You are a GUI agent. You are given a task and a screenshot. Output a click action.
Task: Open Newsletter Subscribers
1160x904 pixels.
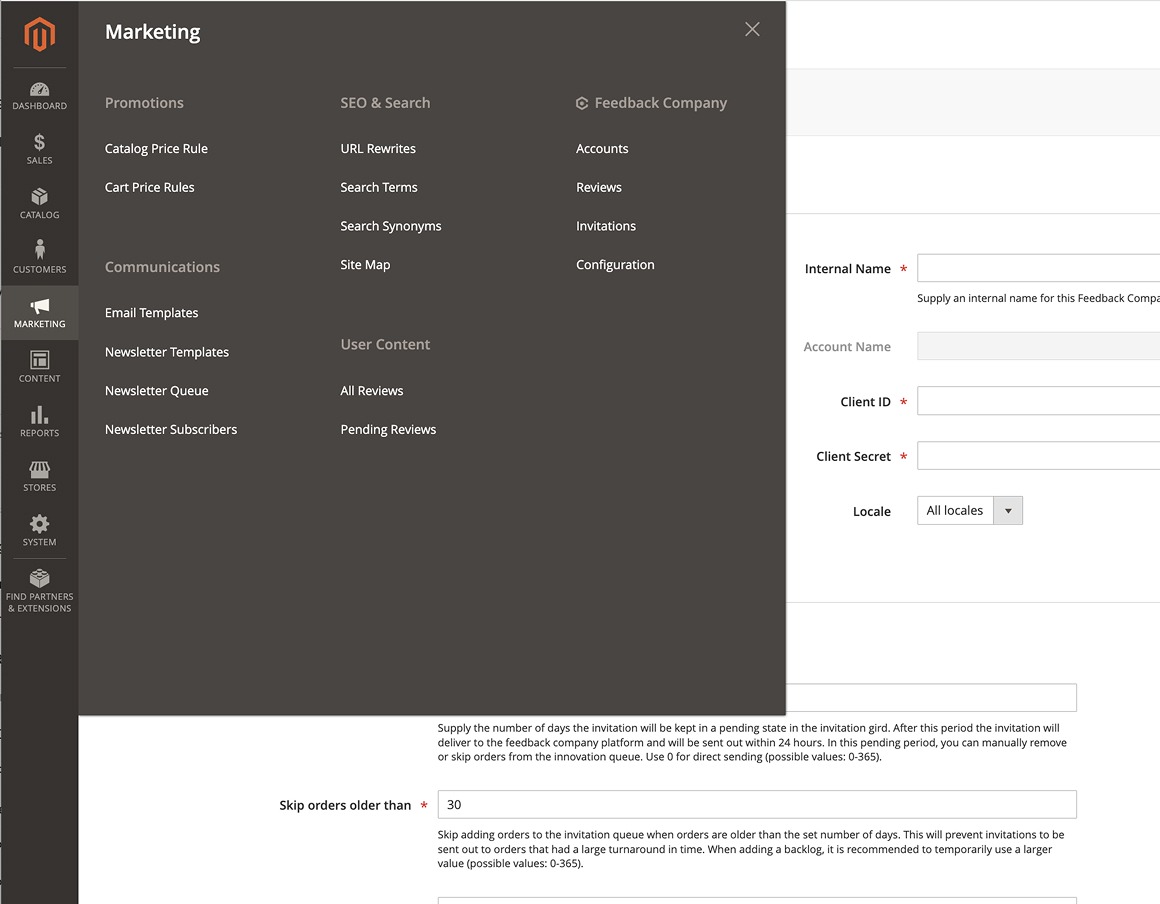tap(171, 429)
